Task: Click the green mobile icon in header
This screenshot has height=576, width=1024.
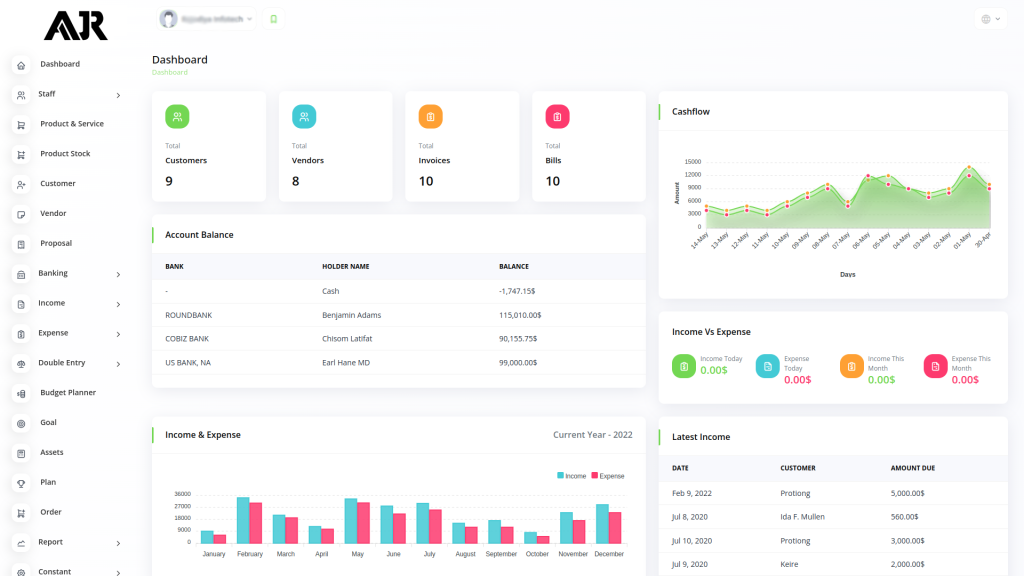Action: coord(274,19)
